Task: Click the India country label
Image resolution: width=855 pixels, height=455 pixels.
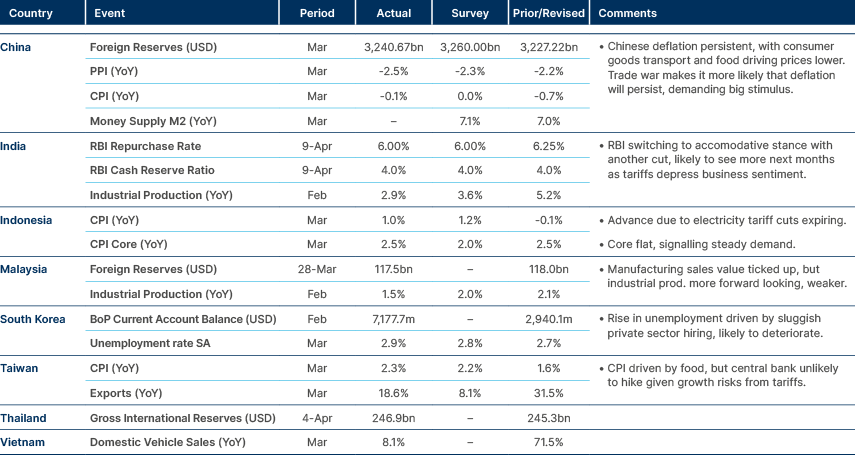Action: coord(14,146)
